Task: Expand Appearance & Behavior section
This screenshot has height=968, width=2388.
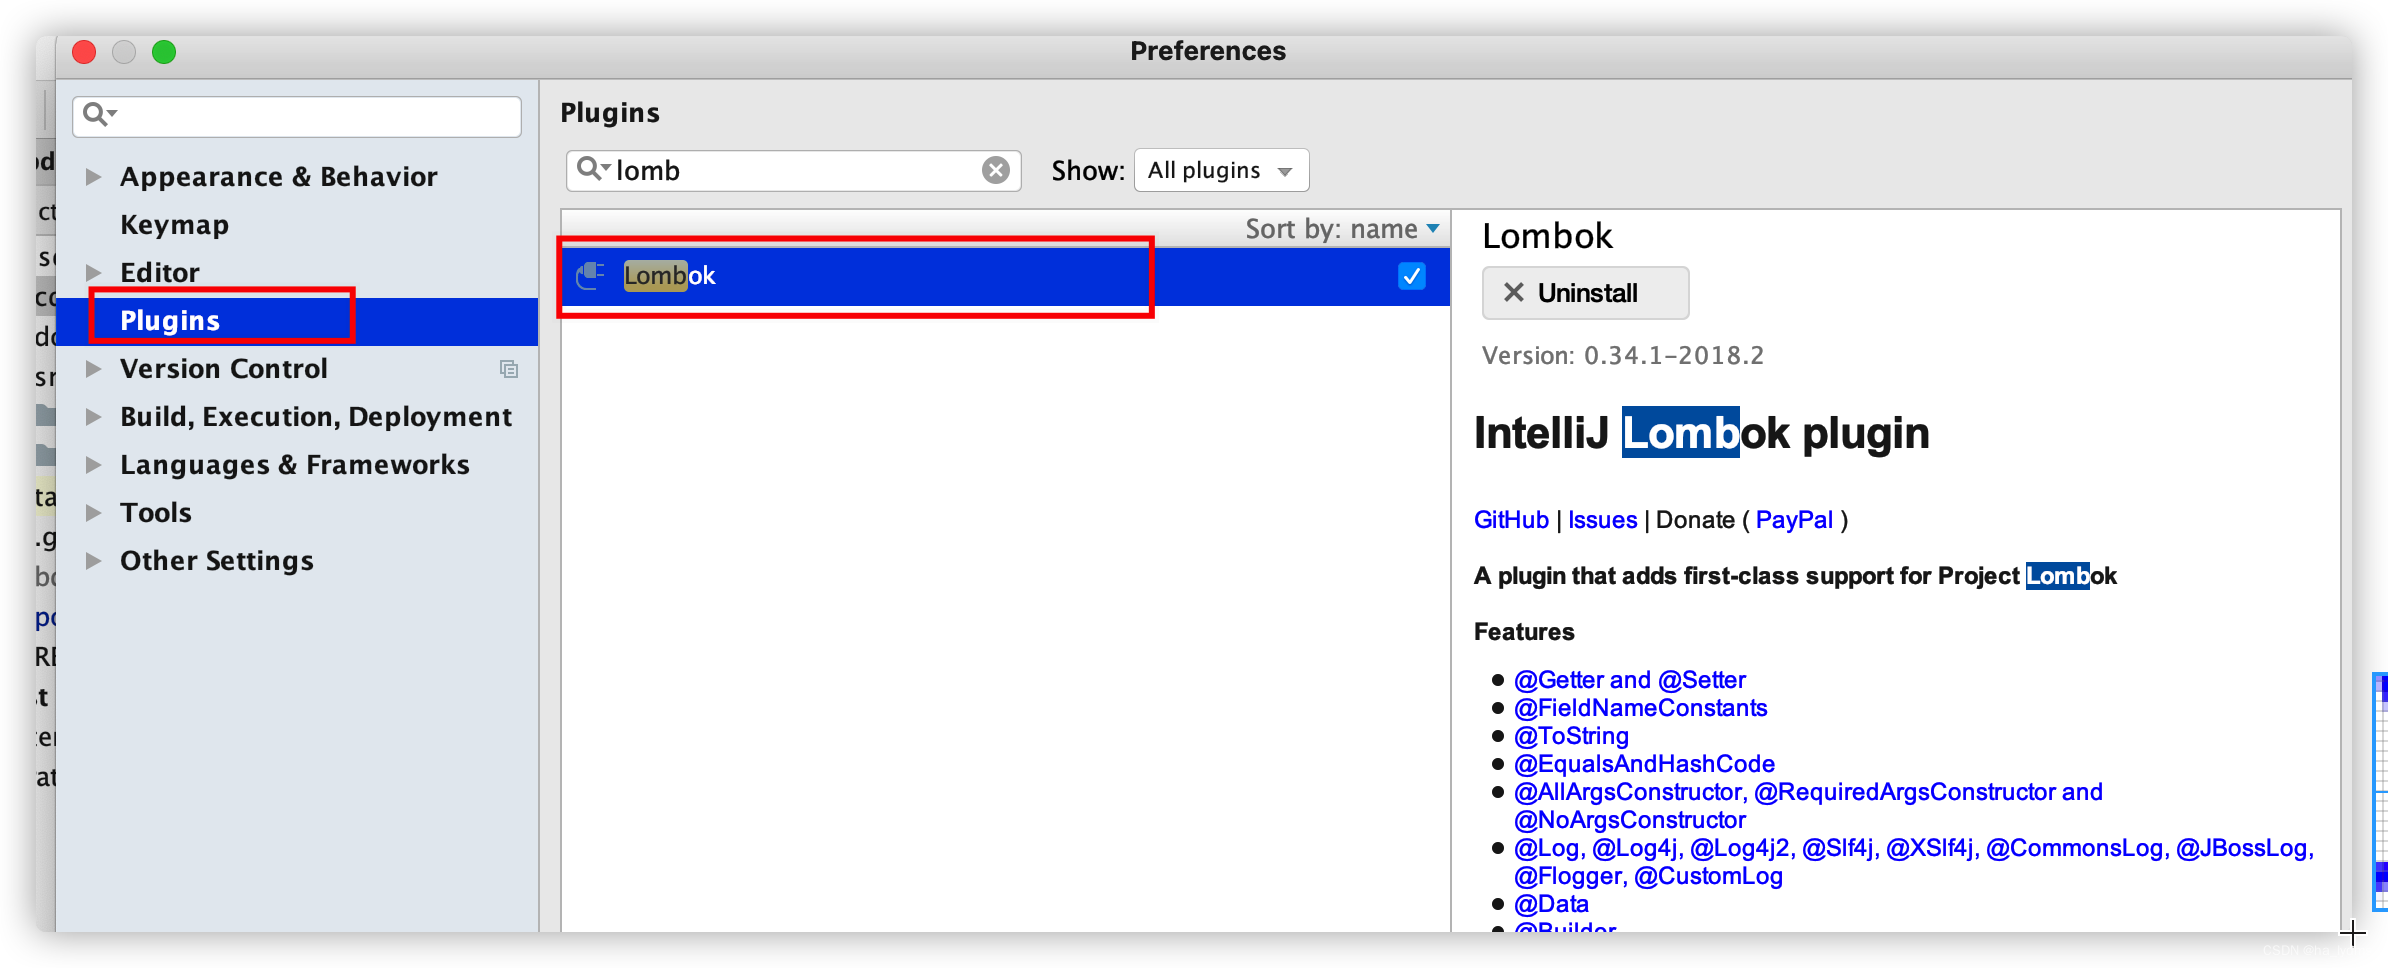Action: (x=93, y=177)
